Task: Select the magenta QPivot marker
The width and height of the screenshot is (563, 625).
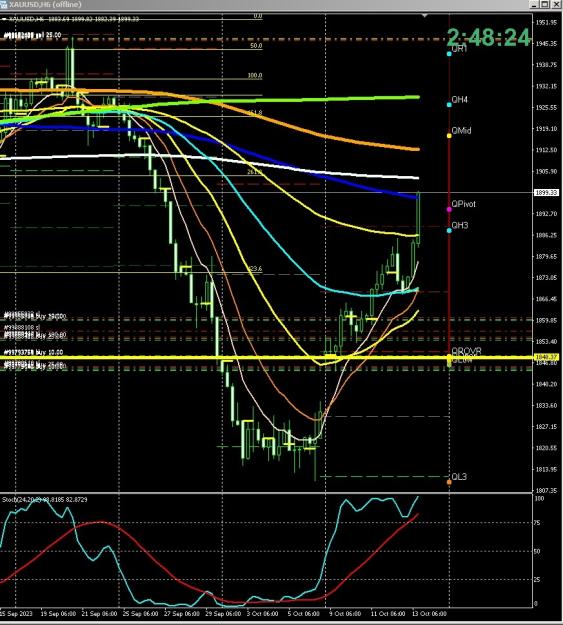Action: (449, 209)
